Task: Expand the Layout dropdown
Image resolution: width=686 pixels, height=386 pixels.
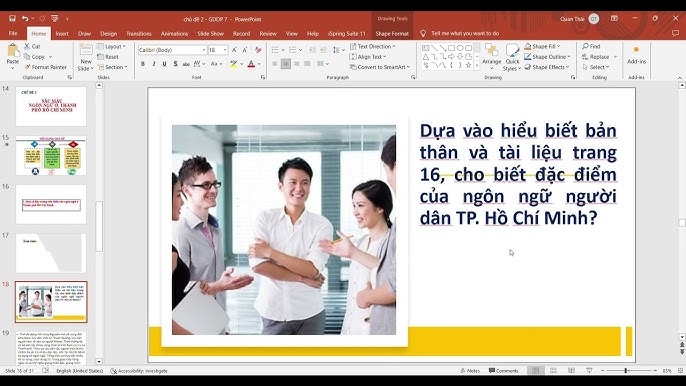Action: click(111, 46)
